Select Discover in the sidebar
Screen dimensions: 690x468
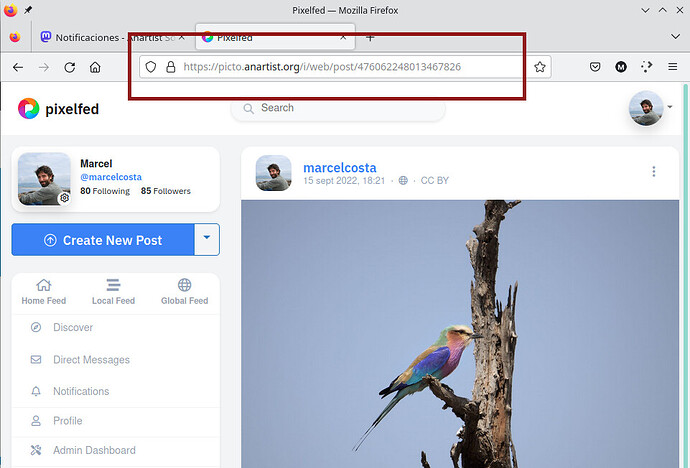72,327
